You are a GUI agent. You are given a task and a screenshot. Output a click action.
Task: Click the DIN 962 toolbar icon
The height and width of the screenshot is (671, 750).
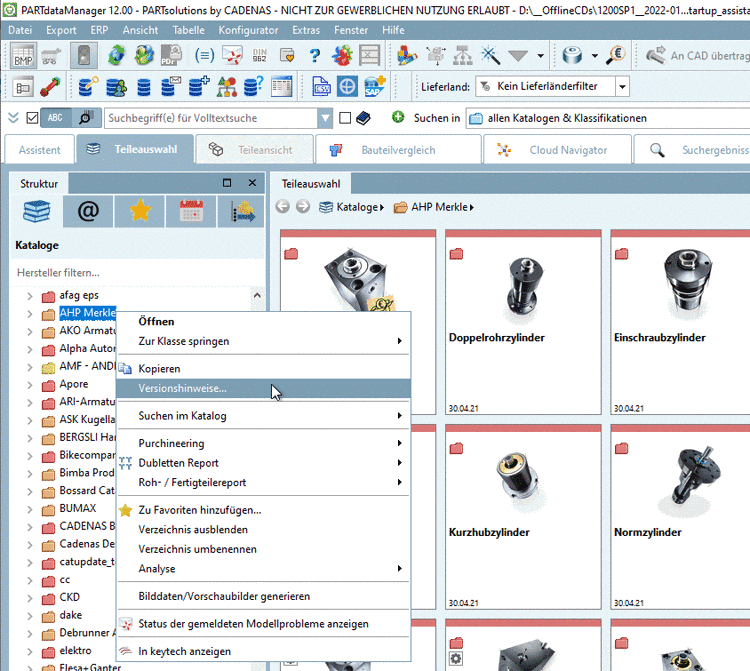point(259,56)
